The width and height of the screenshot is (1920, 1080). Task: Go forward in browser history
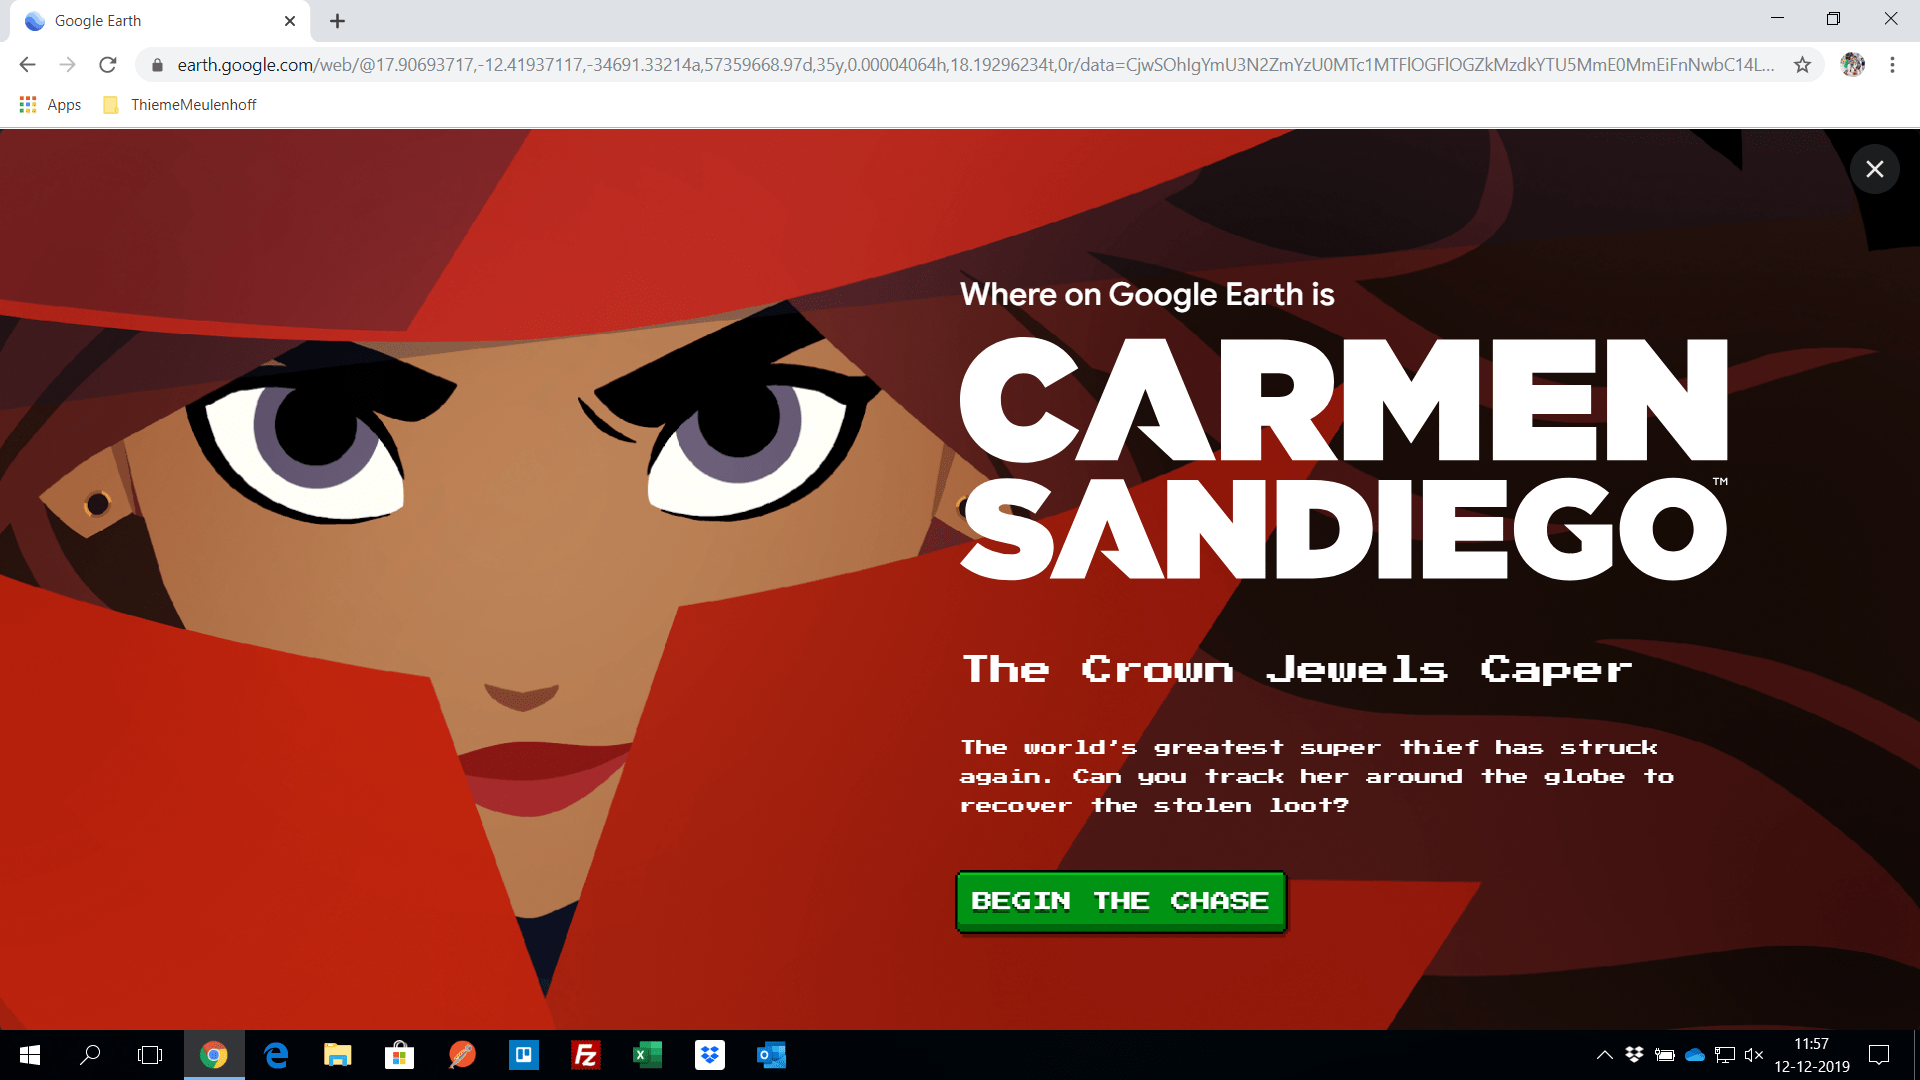pyautogui.click(x=68, y=65)
